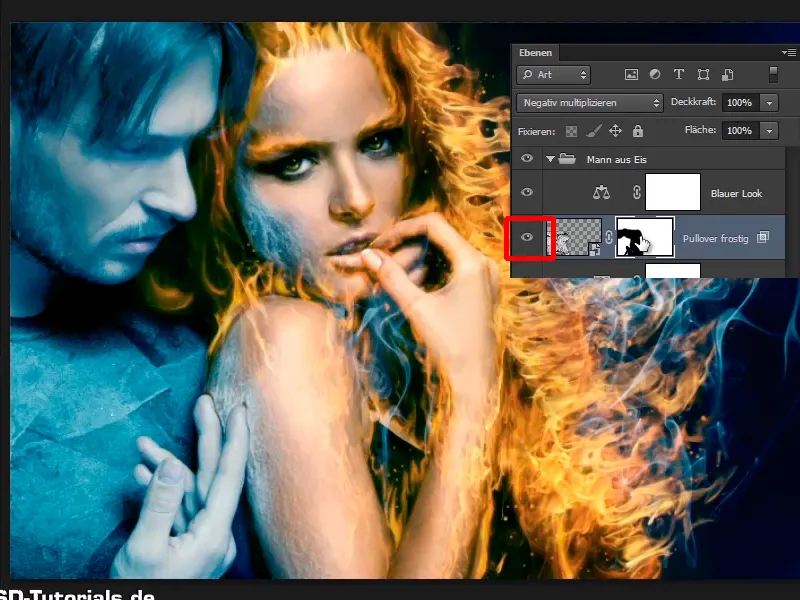Toggle visibility of Pullover frostig layer
The image size is (800, 600).
coord(527,237)
